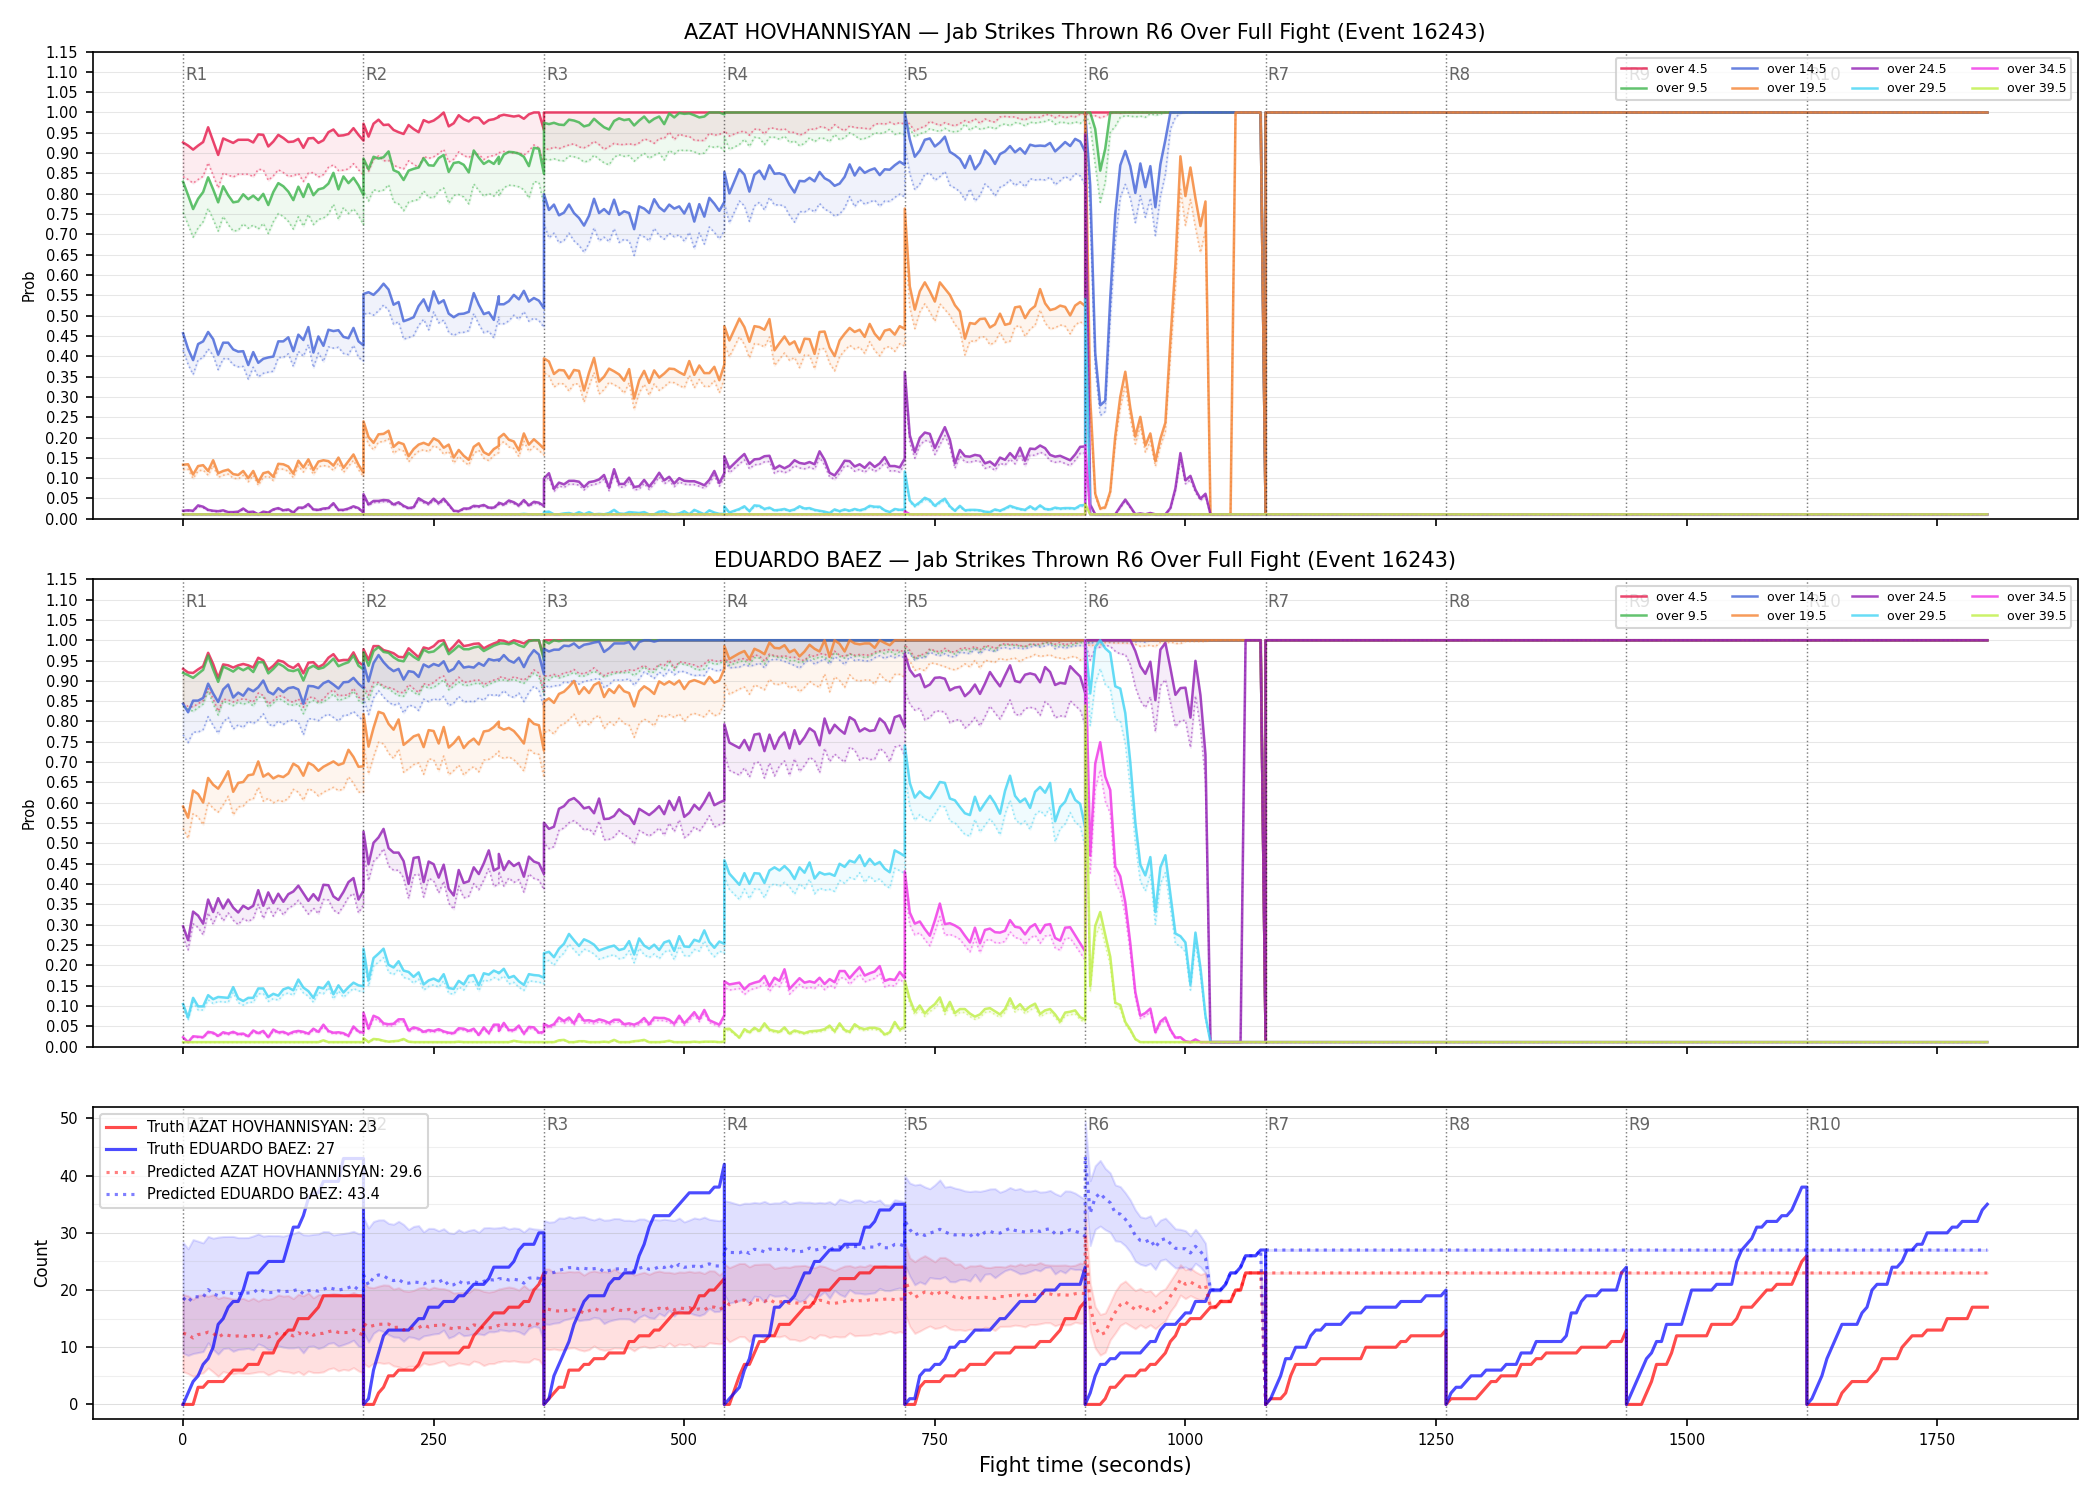Select 'over 9.5' legend entry in Baez chart
Image resolution: width=2100 pixels, height=1500 pixels.
point(1663,616)
